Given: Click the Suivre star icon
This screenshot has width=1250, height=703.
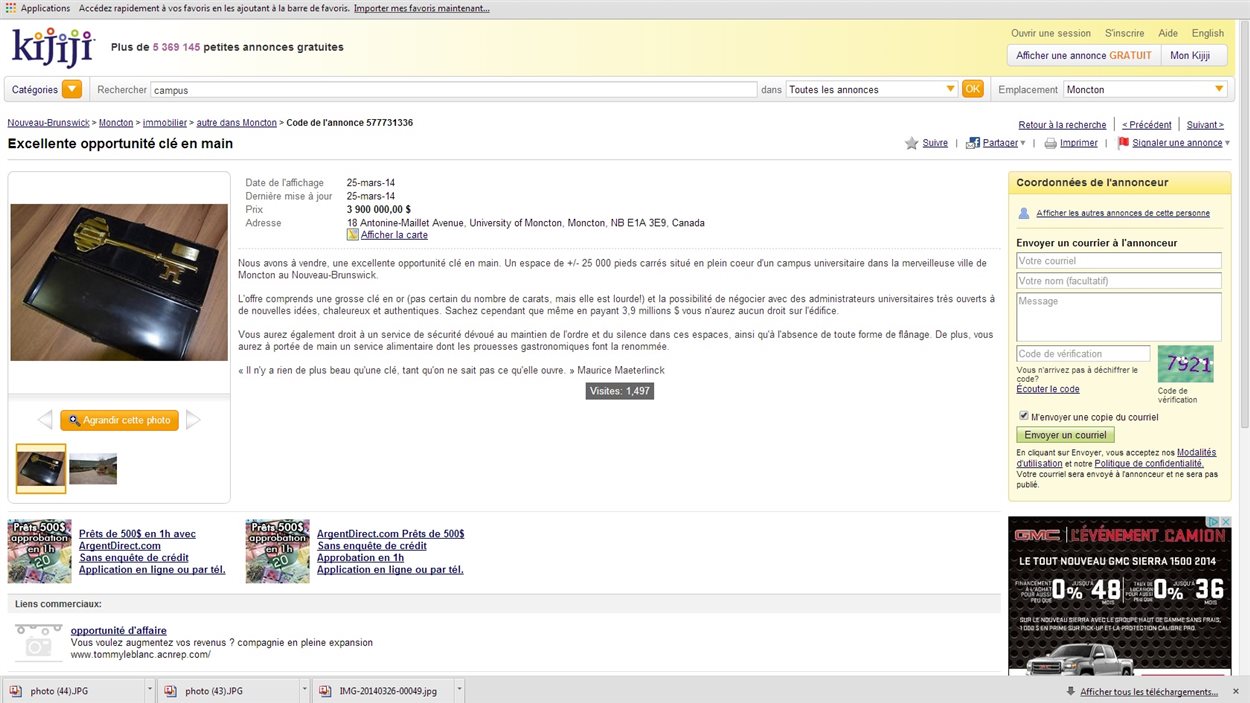Looking at the screenshot, I should 911,142.
